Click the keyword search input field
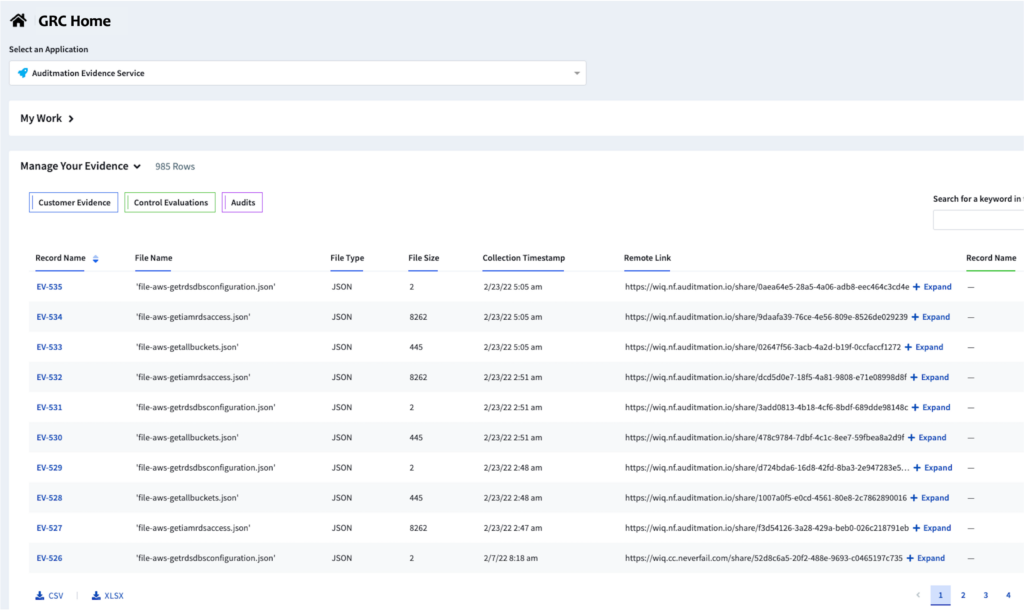The width and height of the screenshot is (1024, 610). tap(978, 220)
